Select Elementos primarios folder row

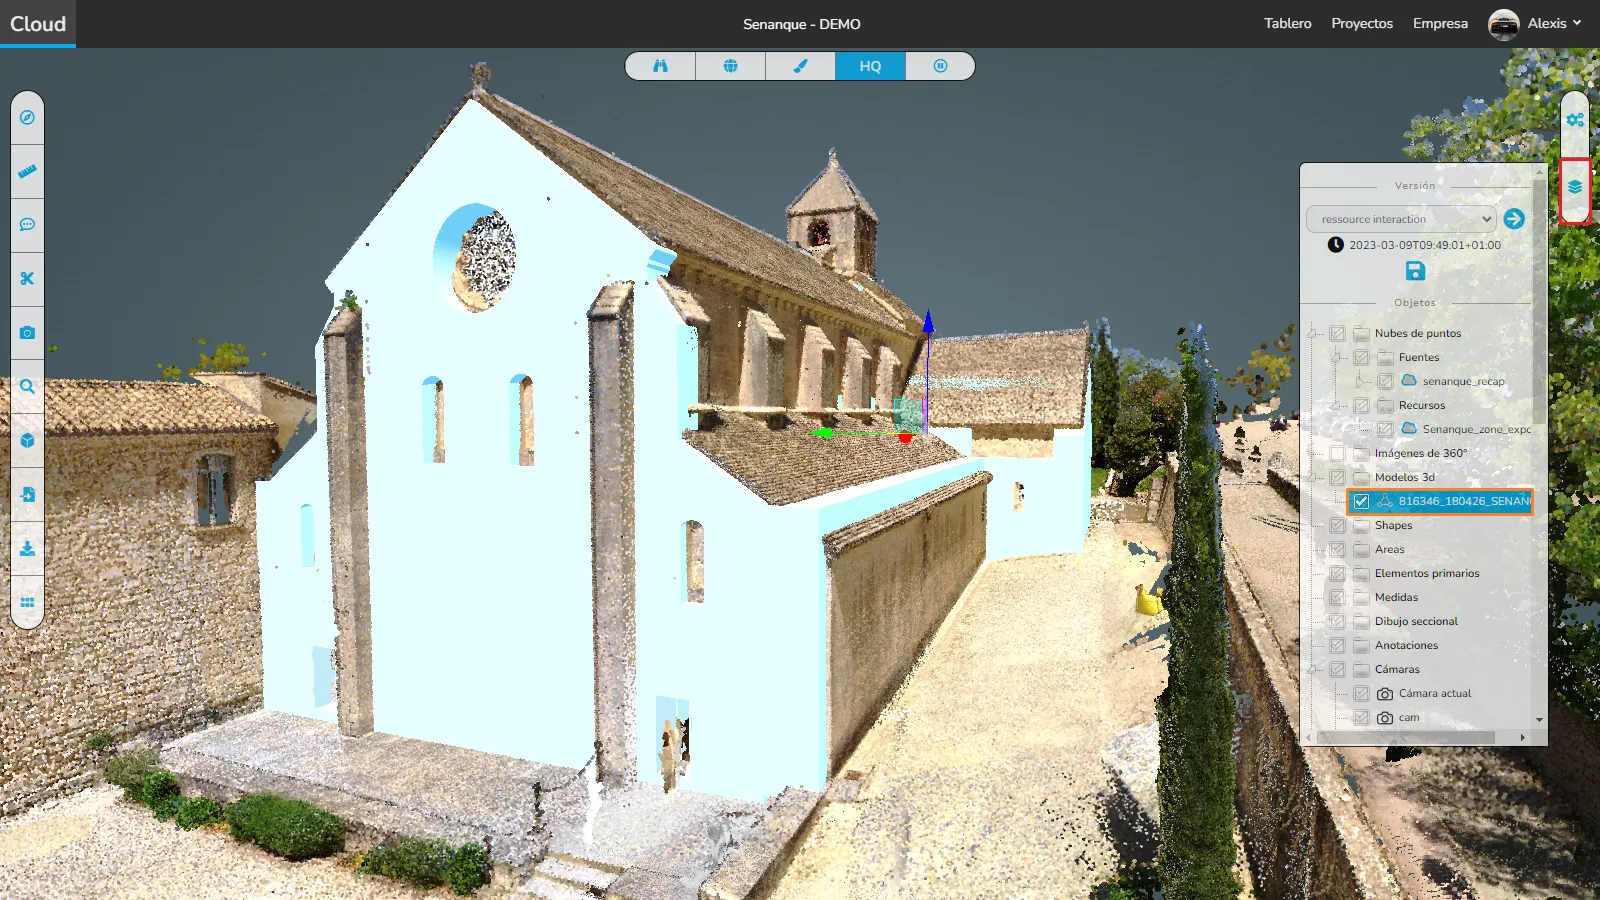point(1427,573)
